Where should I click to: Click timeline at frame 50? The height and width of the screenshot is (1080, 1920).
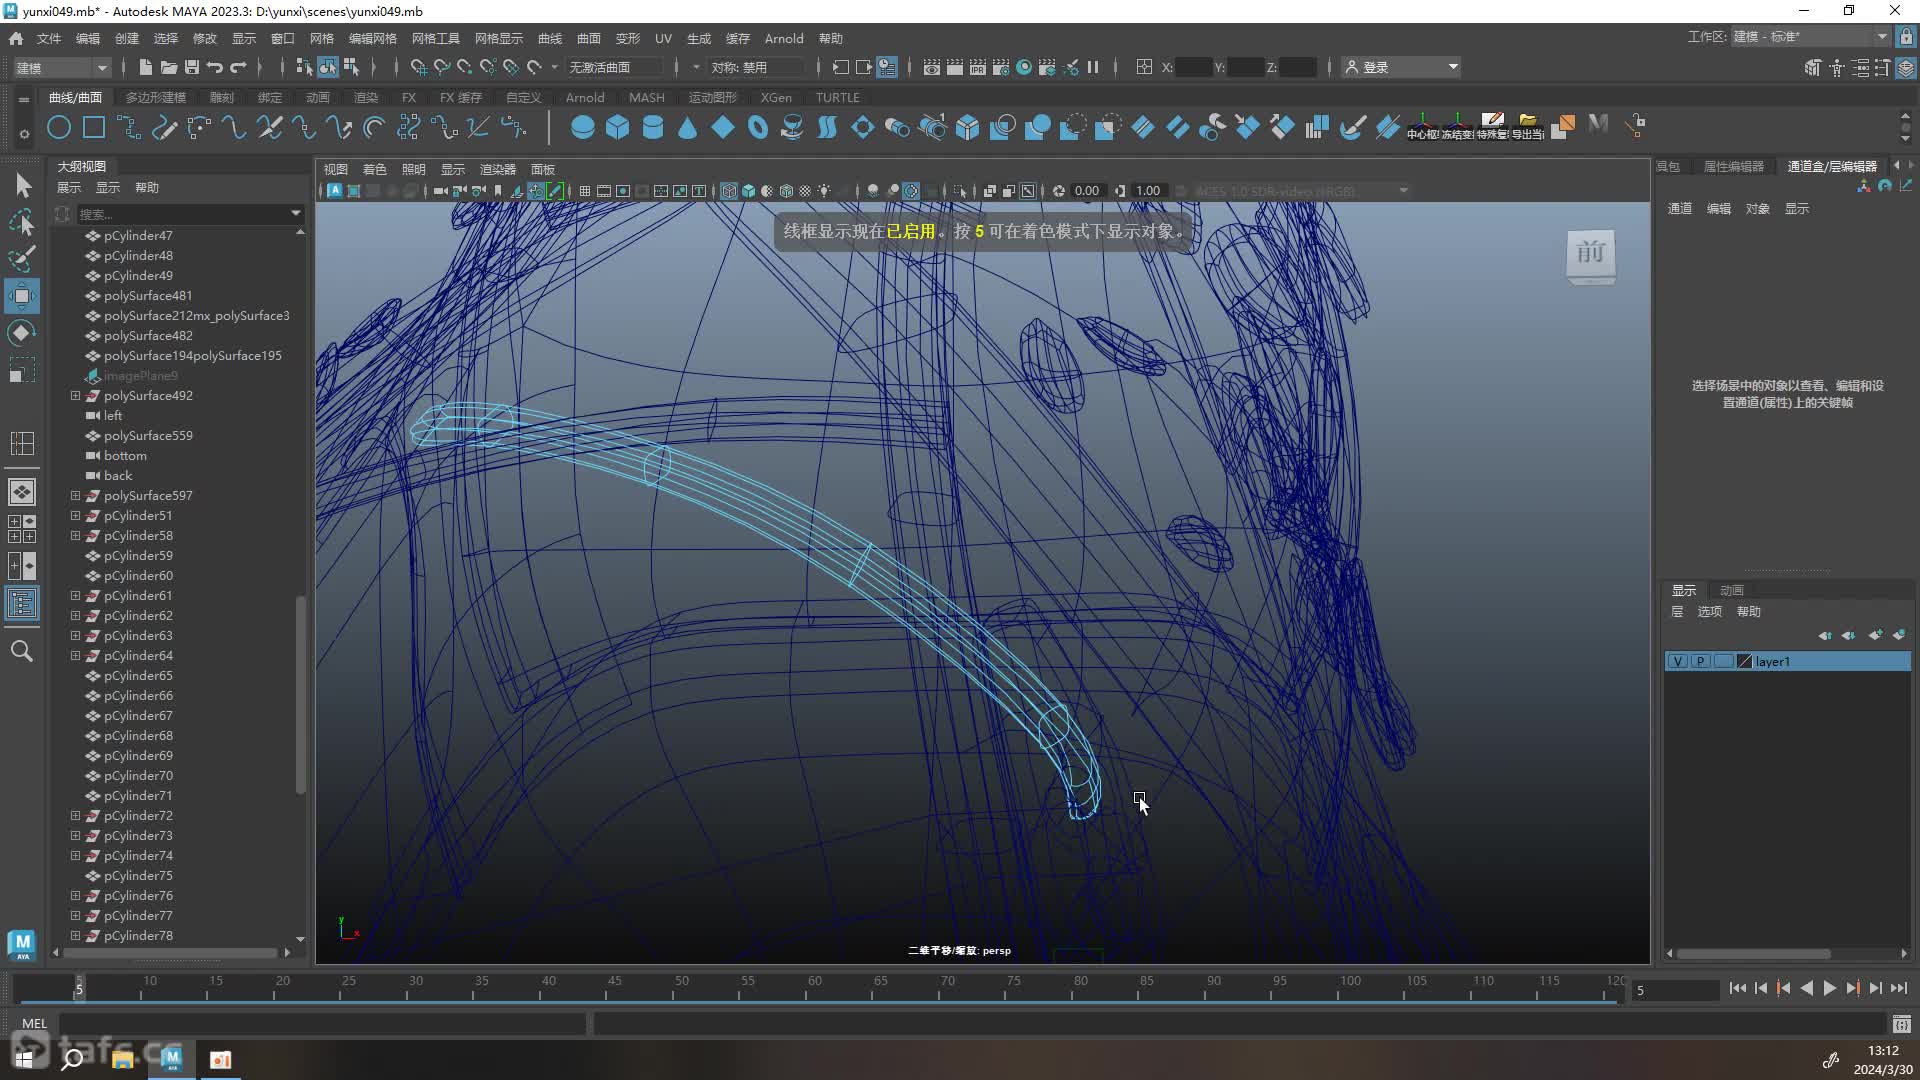681,988
